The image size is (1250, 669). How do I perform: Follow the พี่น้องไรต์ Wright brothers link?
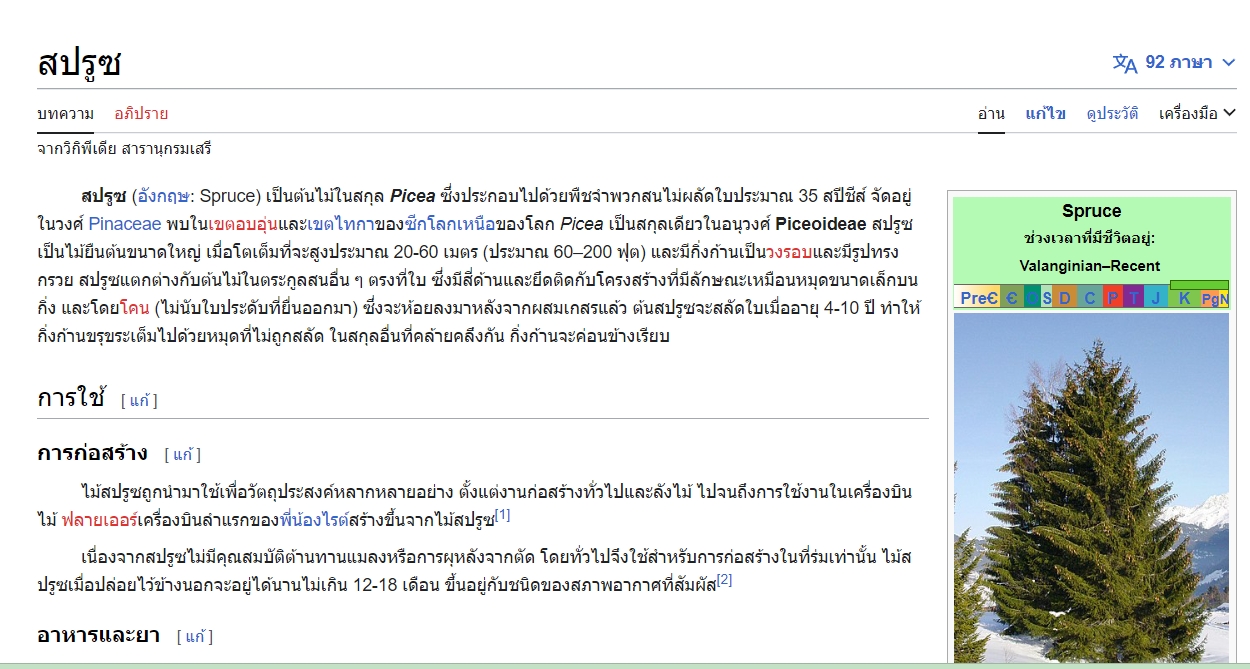(x=313, y=520)
